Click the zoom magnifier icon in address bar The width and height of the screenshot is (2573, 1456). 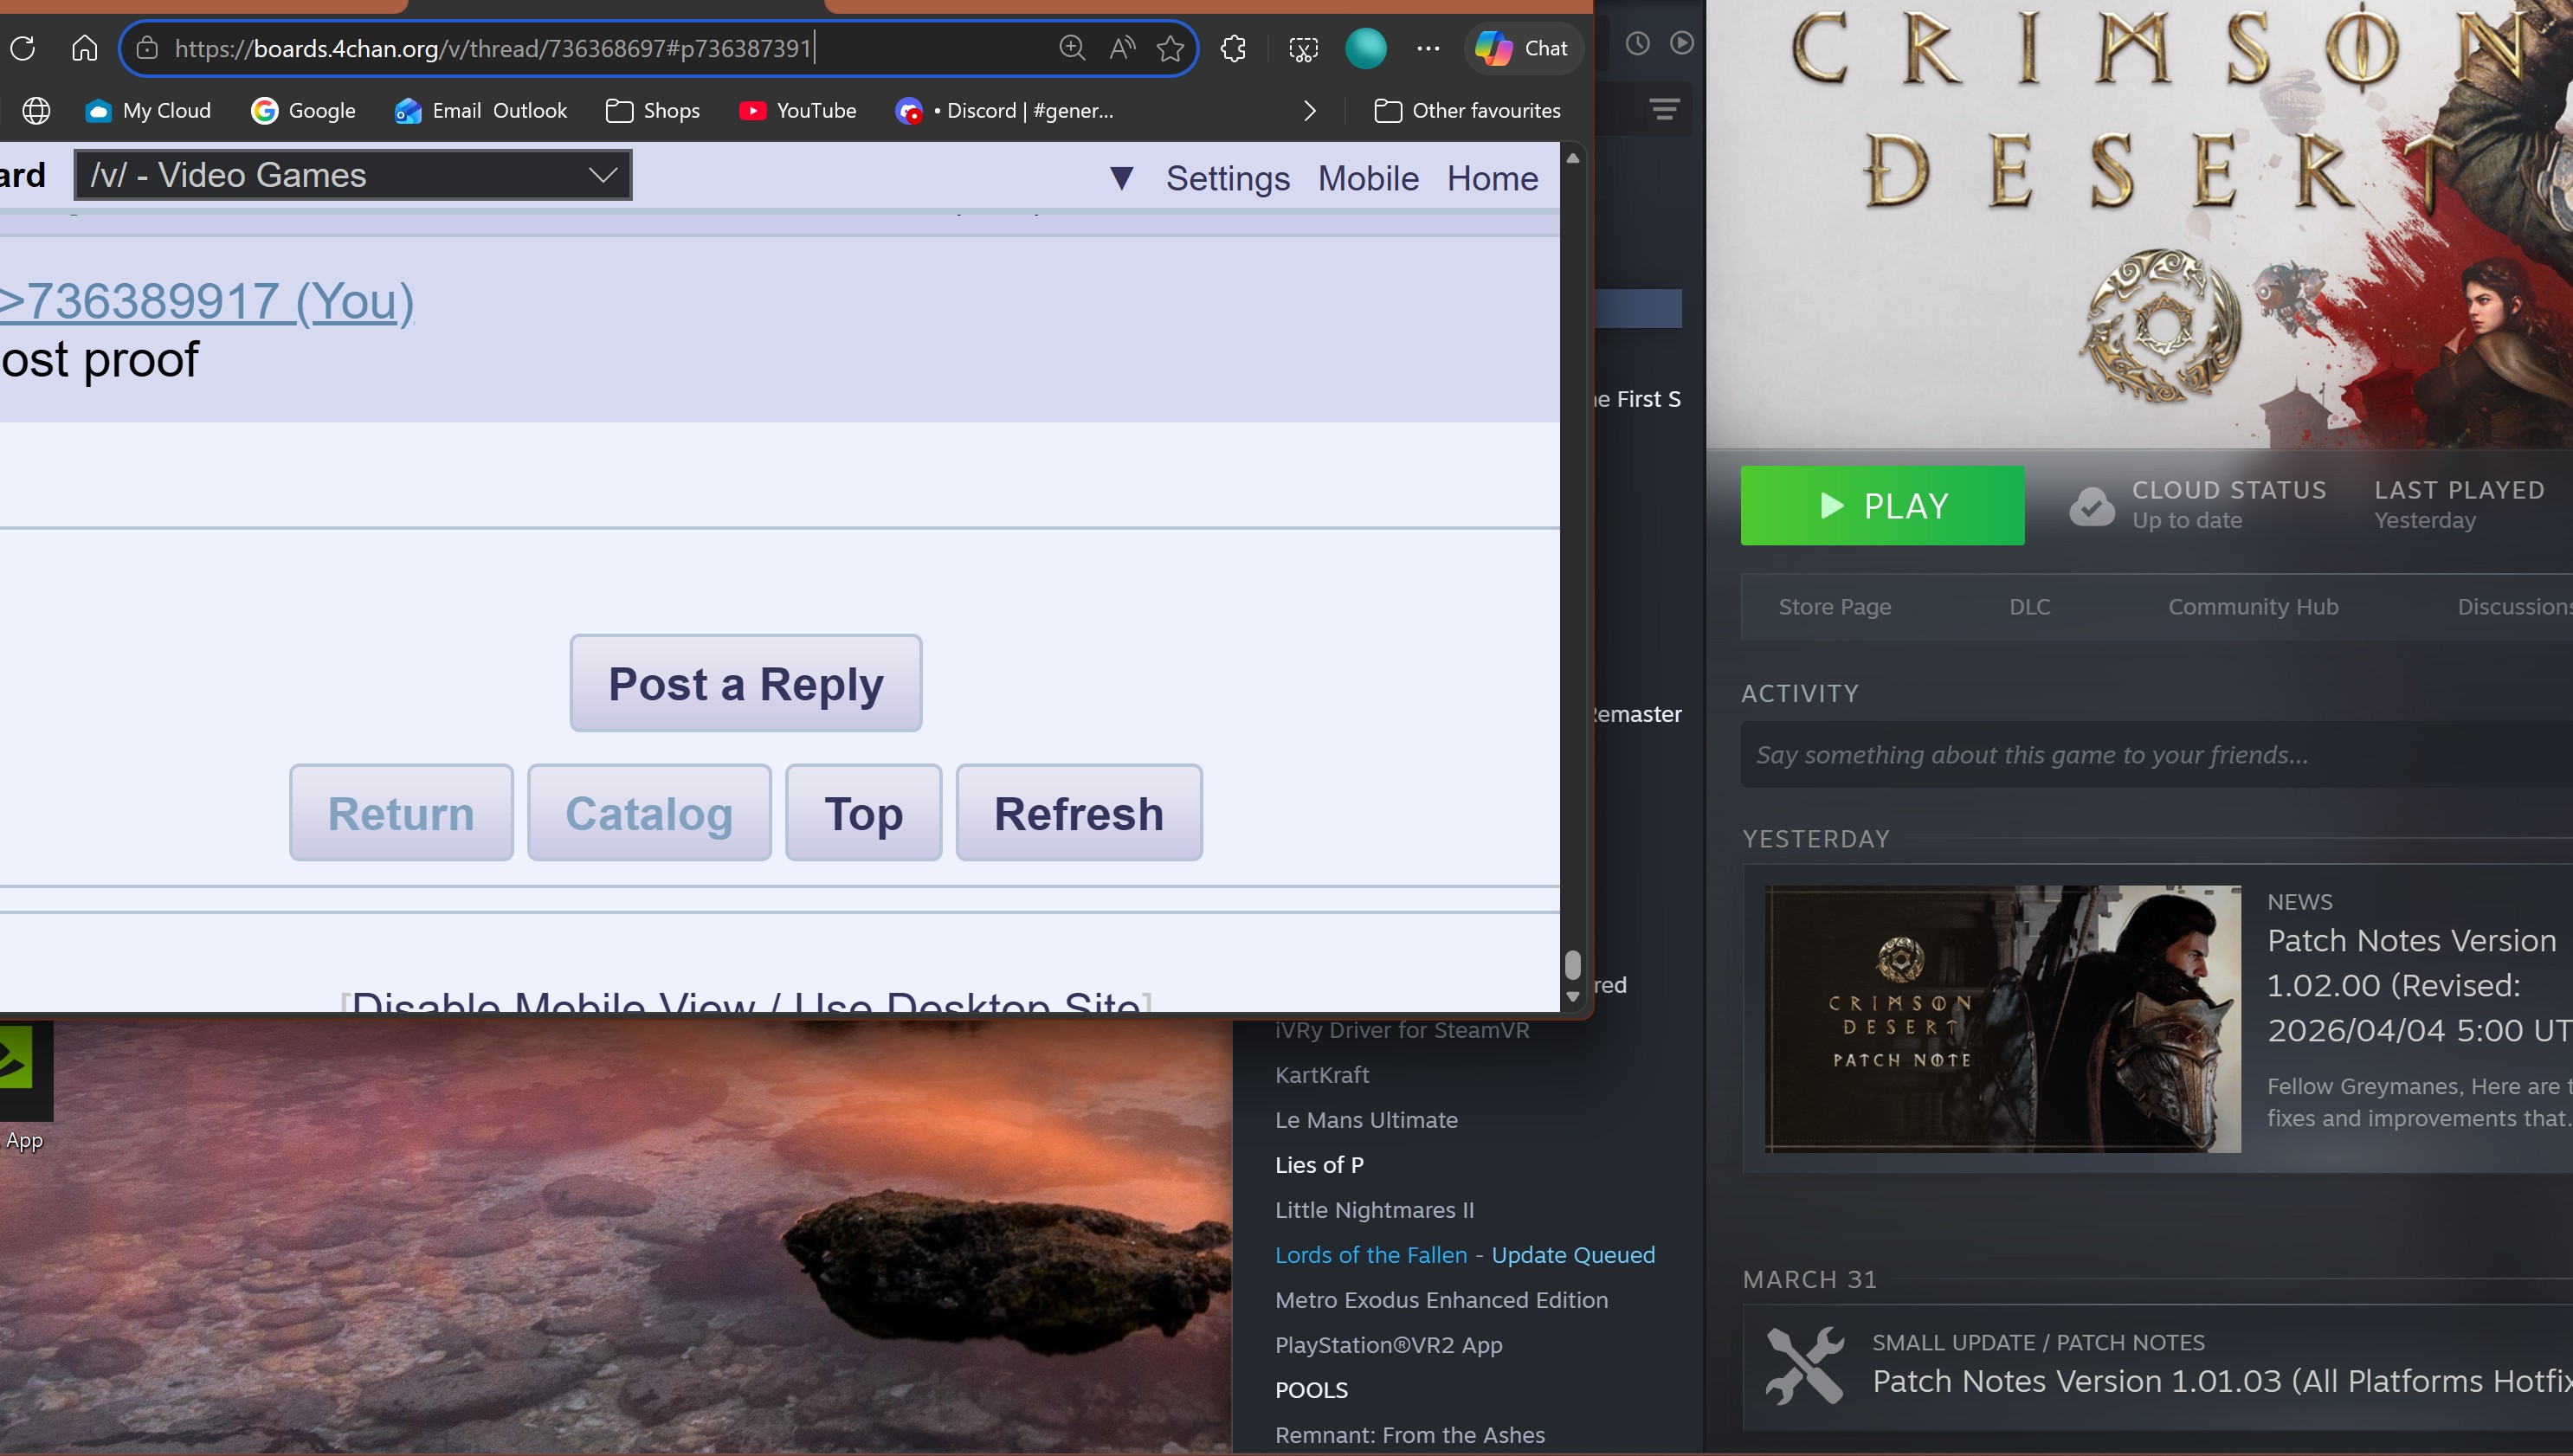(1071, 48)
